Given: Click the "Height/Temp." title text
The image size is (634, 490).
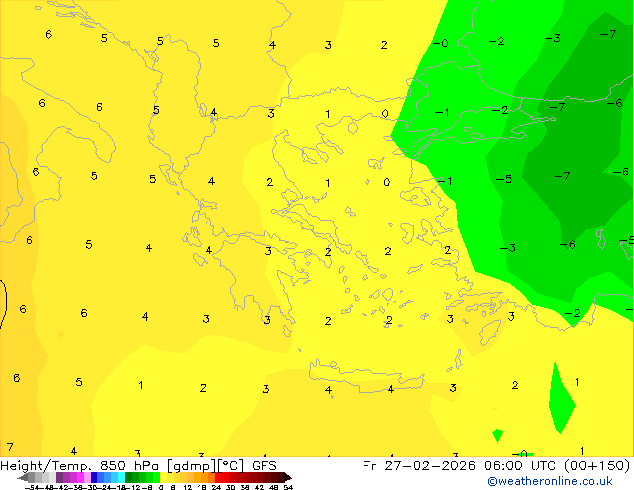Looking at the screenshot, I should coord(44,466).
